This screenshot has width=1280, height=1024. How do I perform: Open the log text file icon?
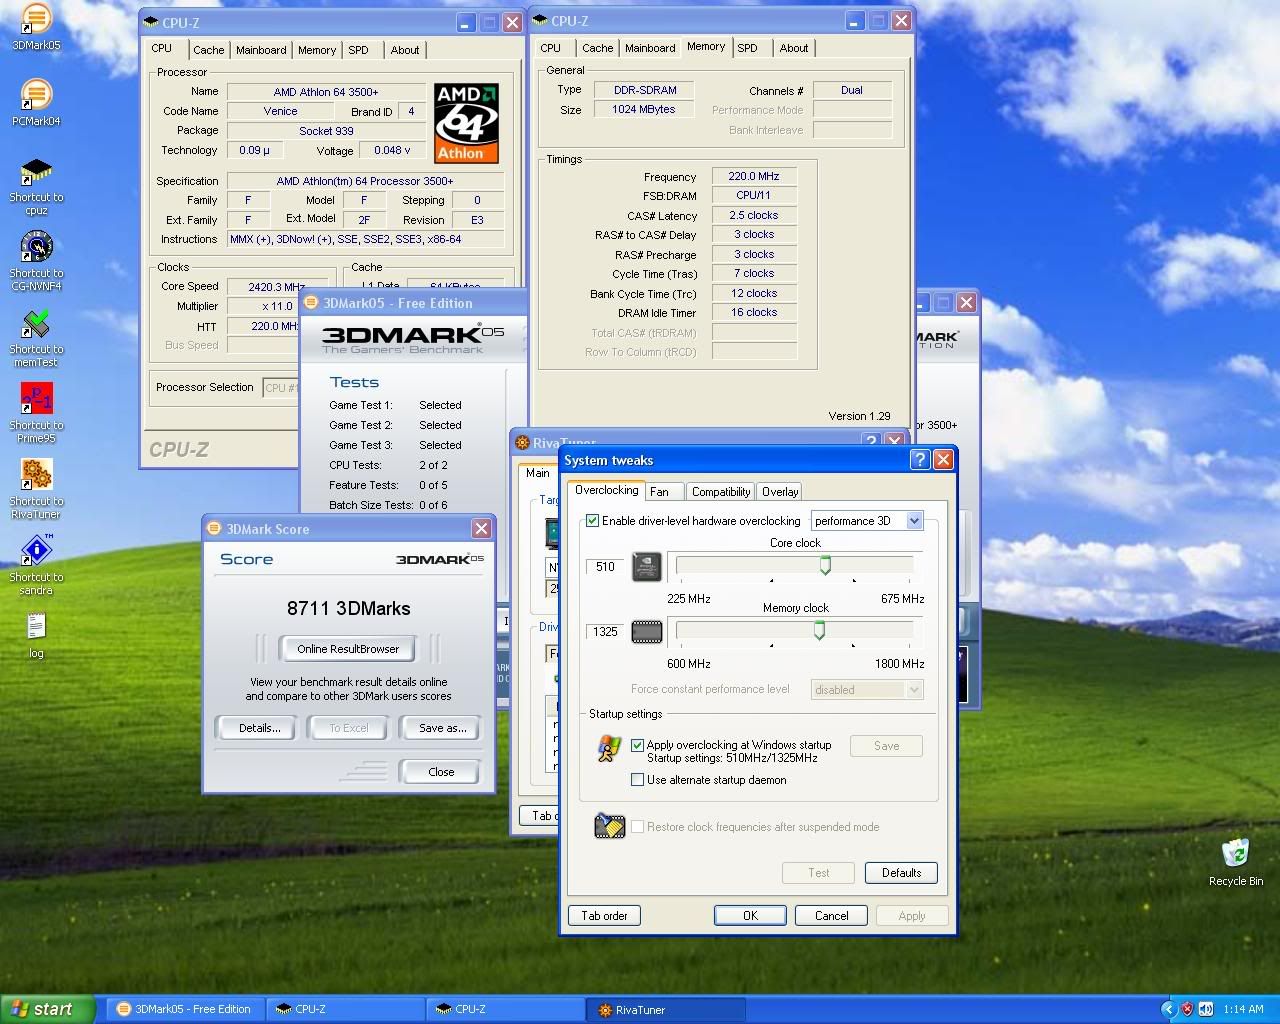[36, 627]
